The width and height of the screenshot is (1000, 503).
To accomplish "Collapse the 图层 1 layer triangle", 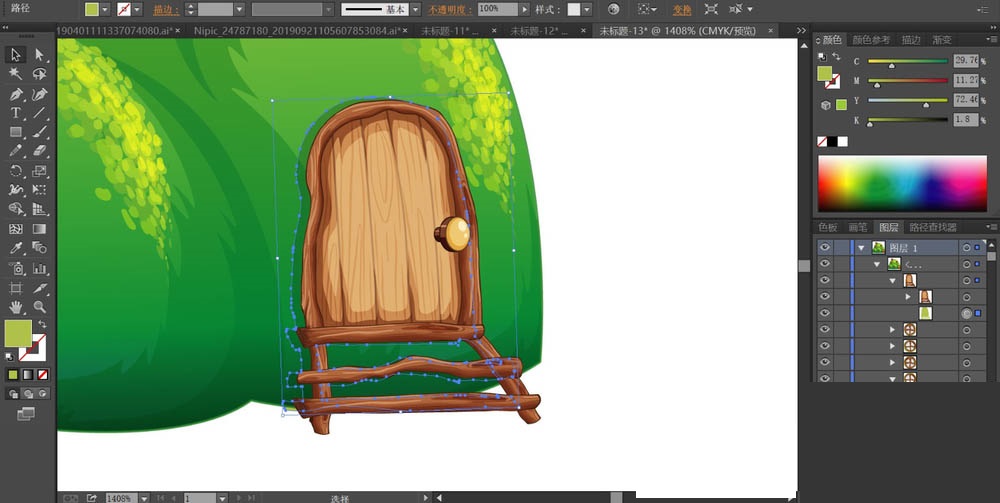I will (x=862, y=247).
